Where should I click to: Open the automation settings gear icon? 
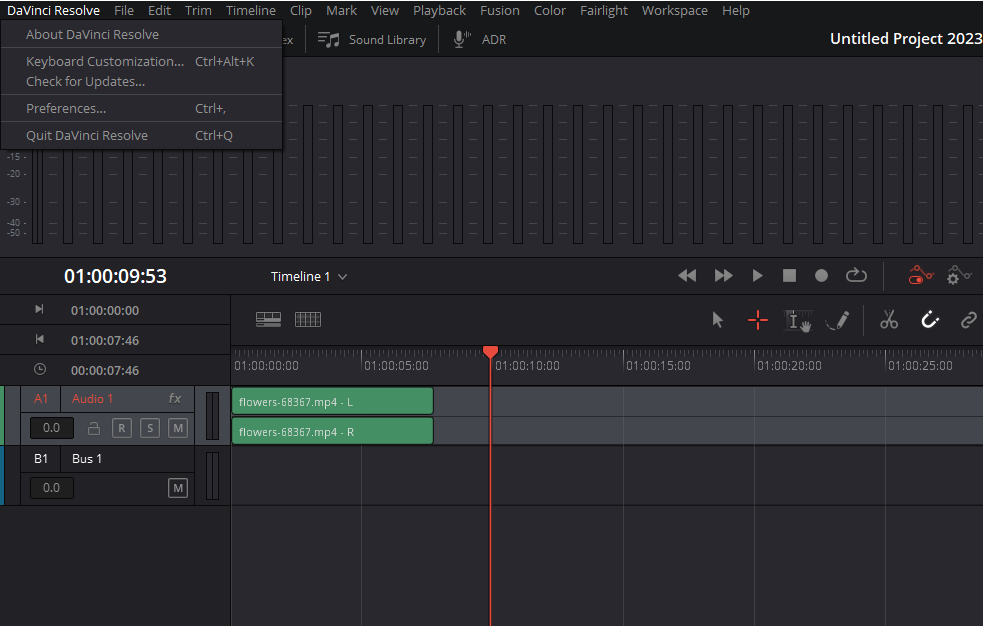959,275
